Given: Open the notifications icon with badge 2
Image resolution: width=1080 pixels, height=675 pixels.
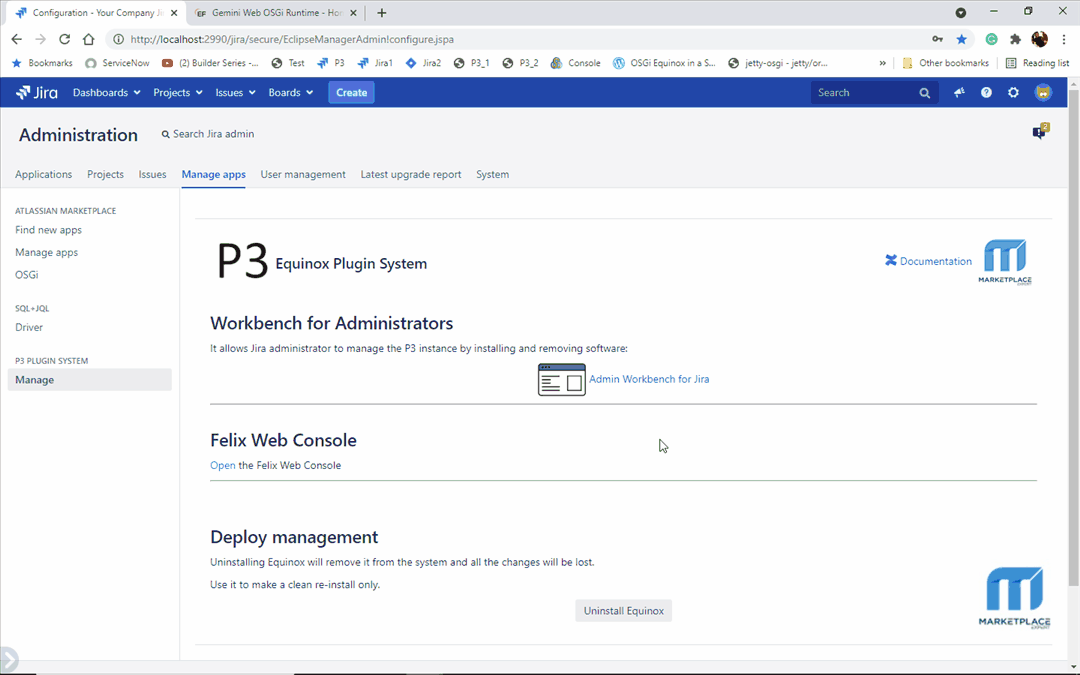Looking at the screenshot, I should pos(1040,132).
